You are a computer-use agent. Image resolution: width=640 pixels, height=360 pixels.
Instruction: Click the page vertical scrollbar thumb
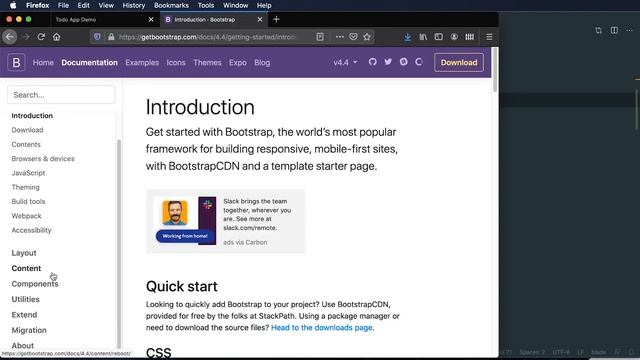click(x=495, y=70)
